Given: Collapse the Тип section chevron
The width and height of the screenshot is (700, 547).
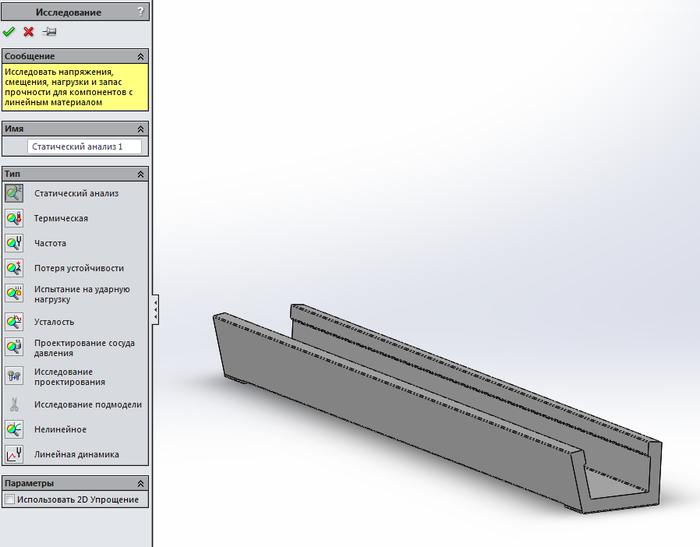Looking at the screenshot, I should 141,174.
